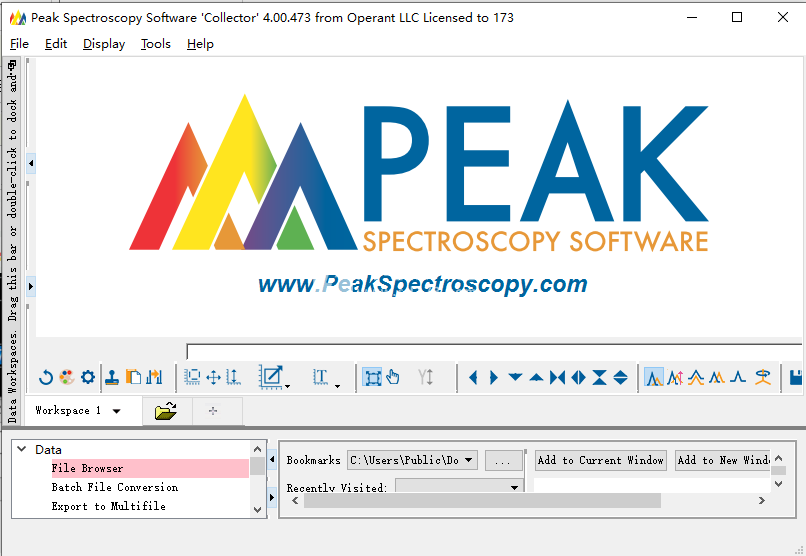Select the hand pointer tool
The width and height of the screenshot is (806, 556).
point(393,377)
